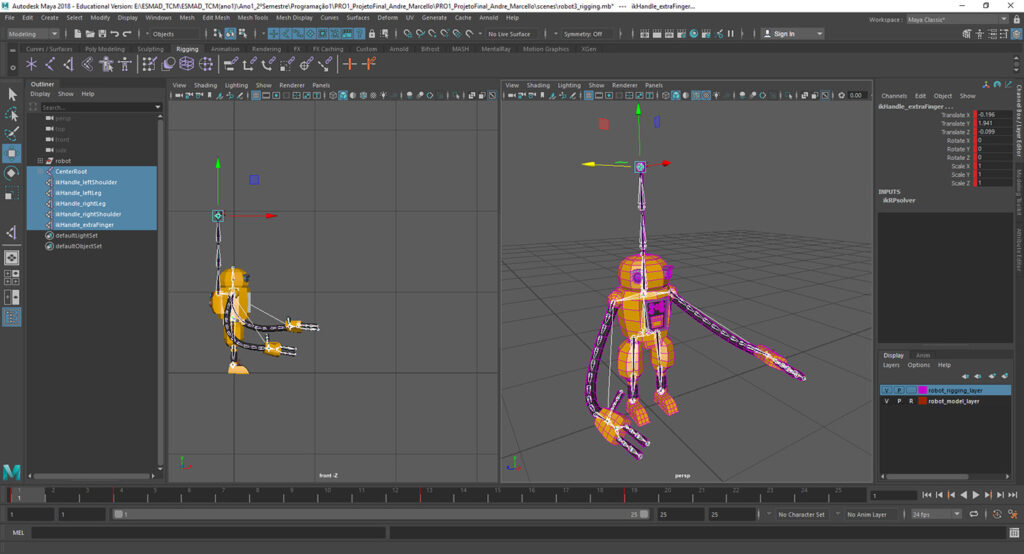The height and width of the screenshot is (554, 1024).
Task: Choose the Rotate tool in the toolbox
Action: 12,173
